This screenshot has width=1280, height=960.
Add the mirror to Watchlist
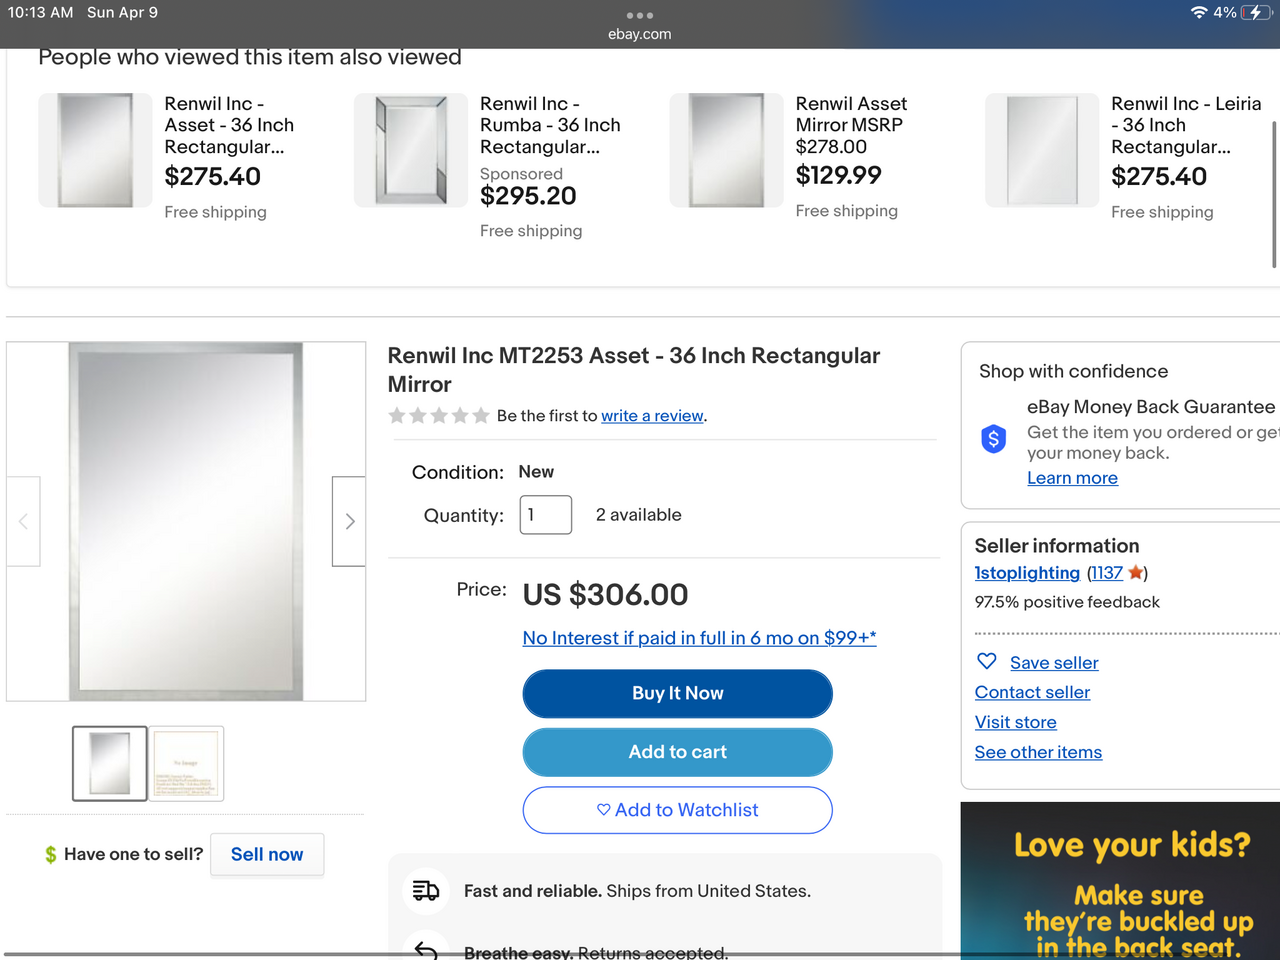coord(677,810)
